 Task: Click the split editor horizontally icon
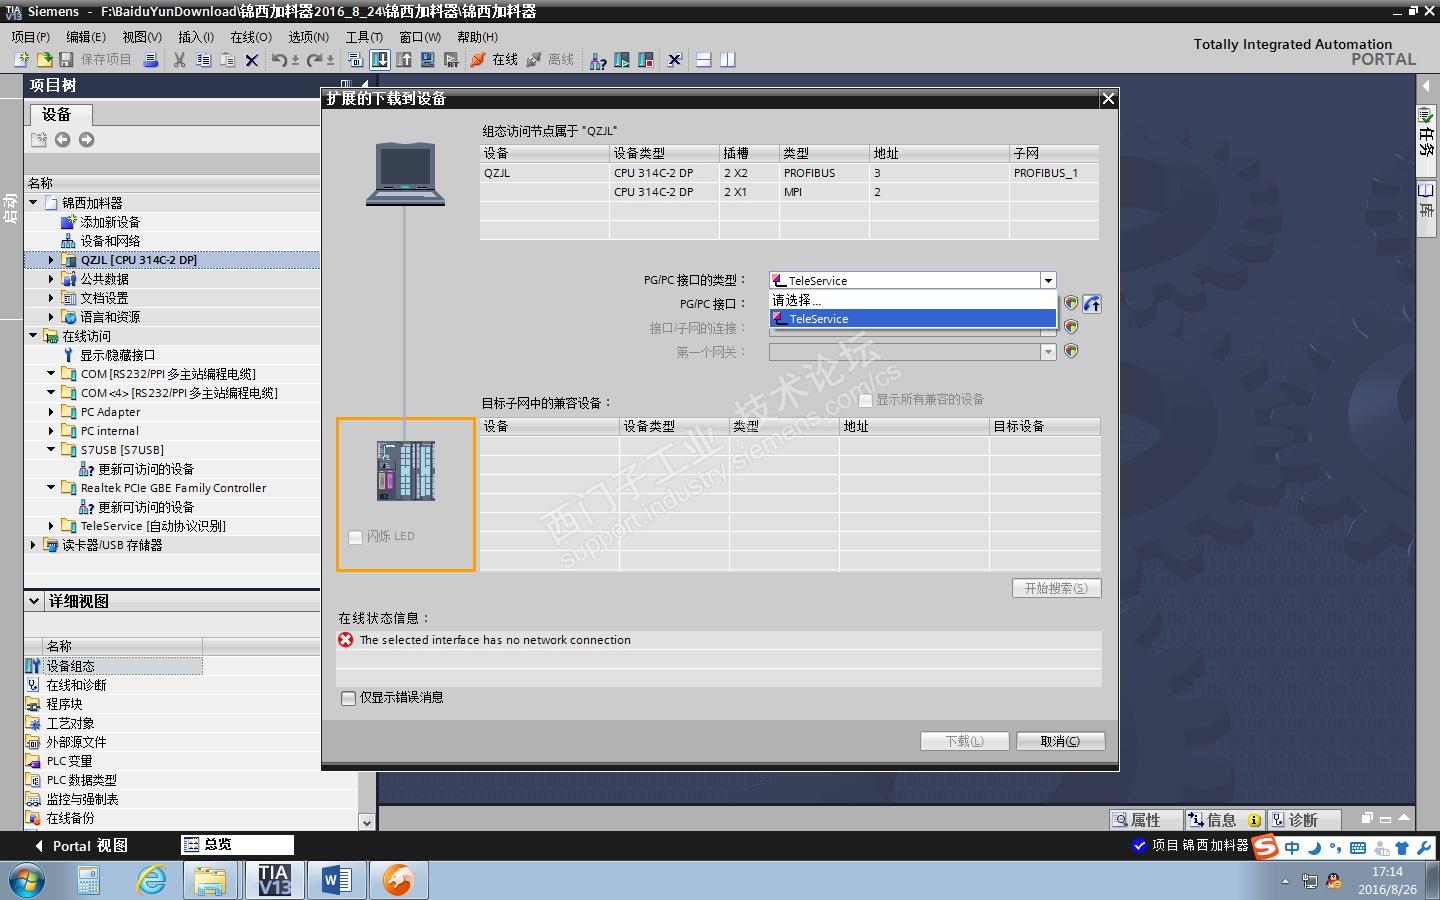(x=704, y=60)
